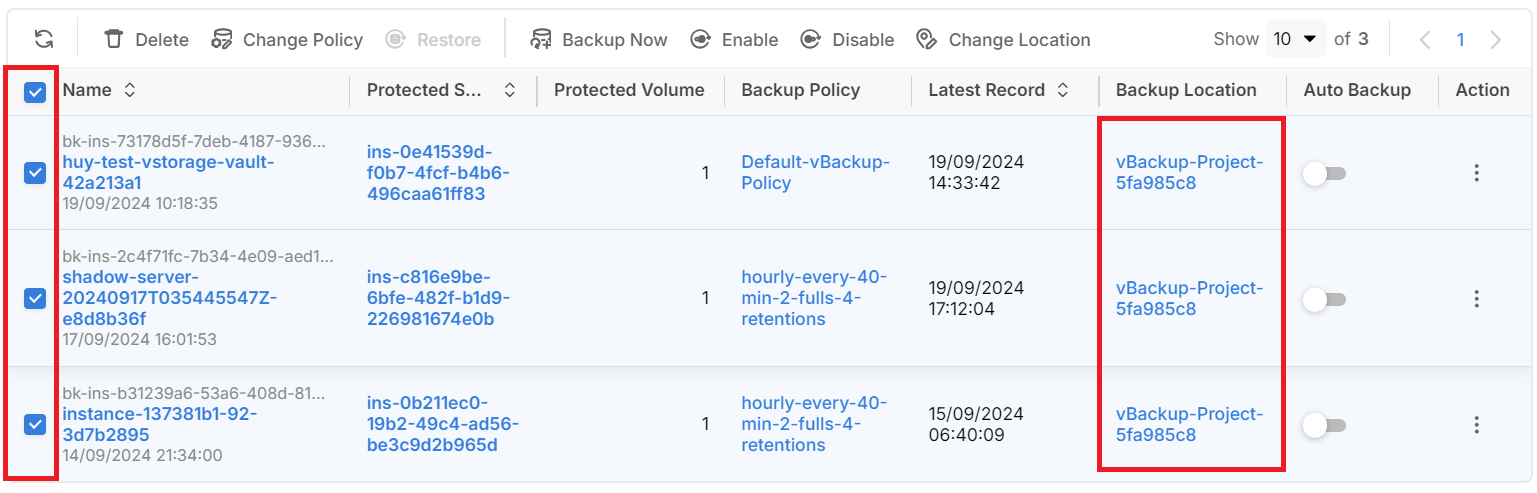
Task: Click the Change Policy icon
Action: tap(222, 39)
